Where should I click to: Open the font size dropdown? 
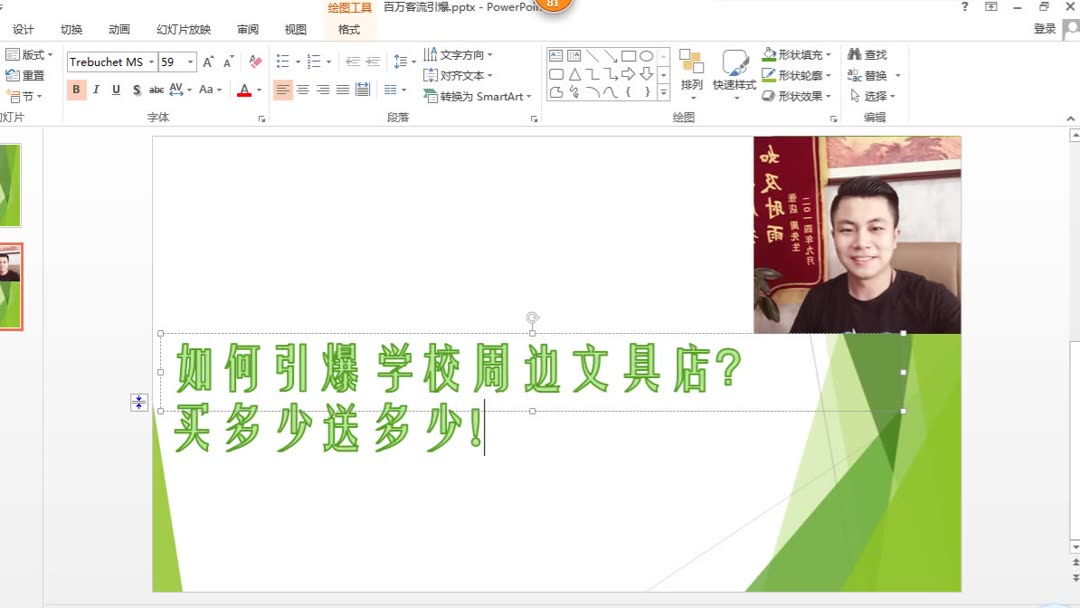pos(190,61)
